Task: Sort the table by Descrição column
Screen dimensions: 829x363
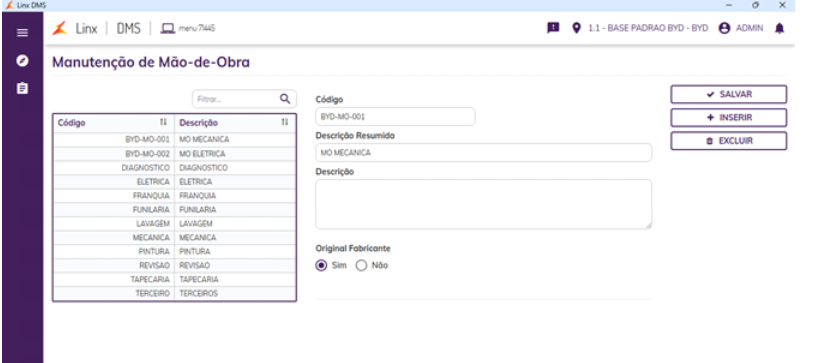Action: tap(285, 123)
